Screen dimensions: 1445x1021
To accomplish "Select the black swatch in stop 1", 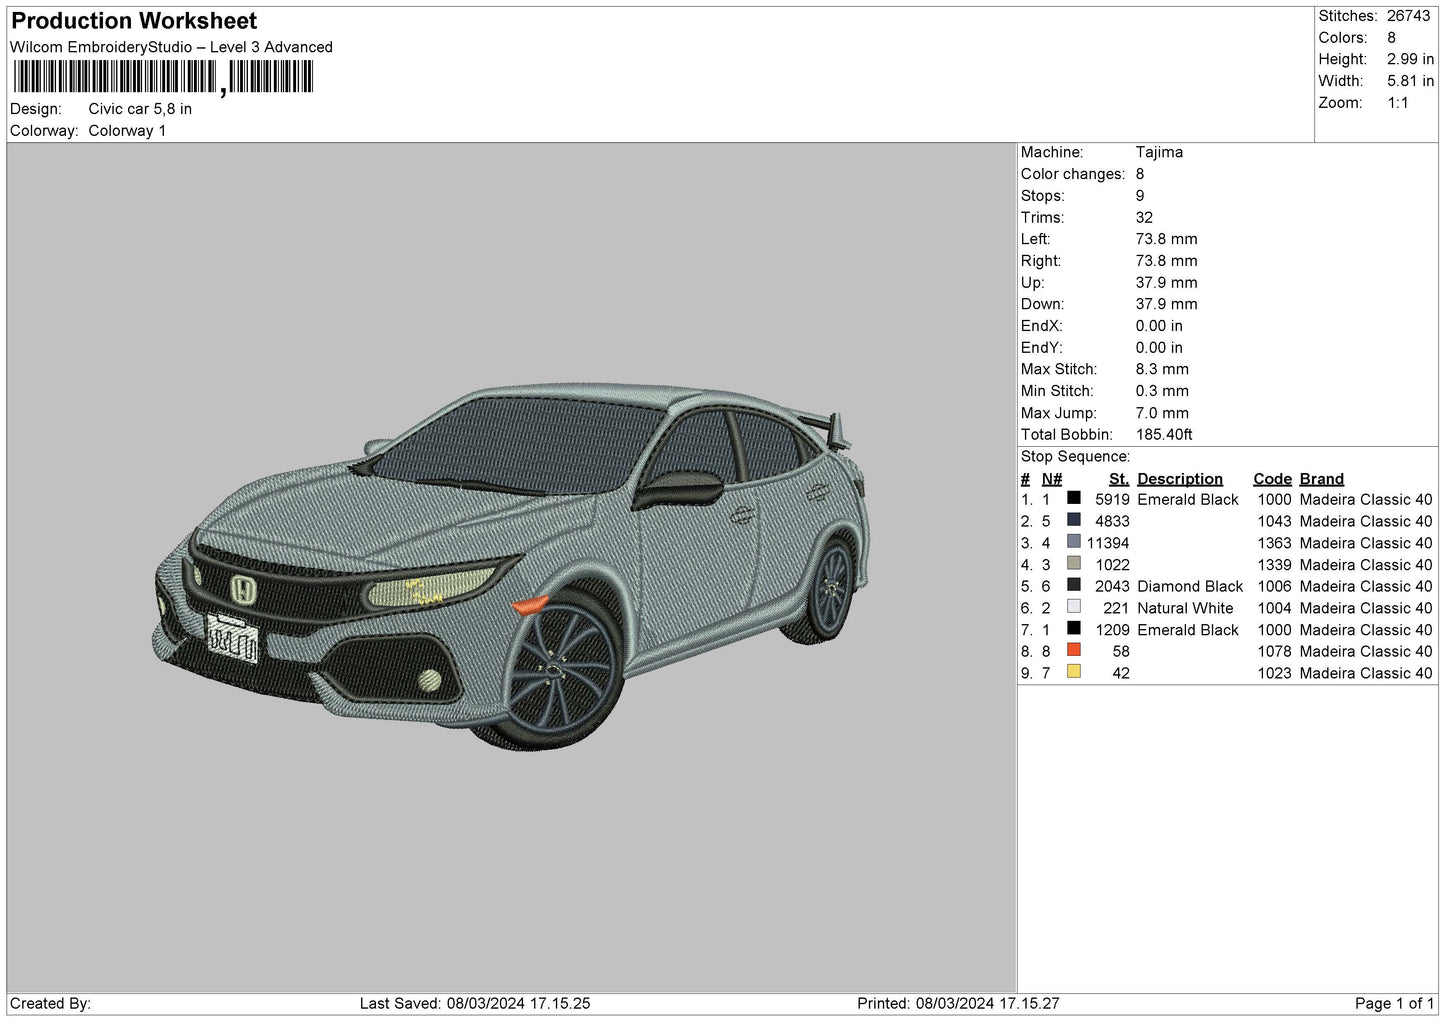I will [x=1074, y=499].
